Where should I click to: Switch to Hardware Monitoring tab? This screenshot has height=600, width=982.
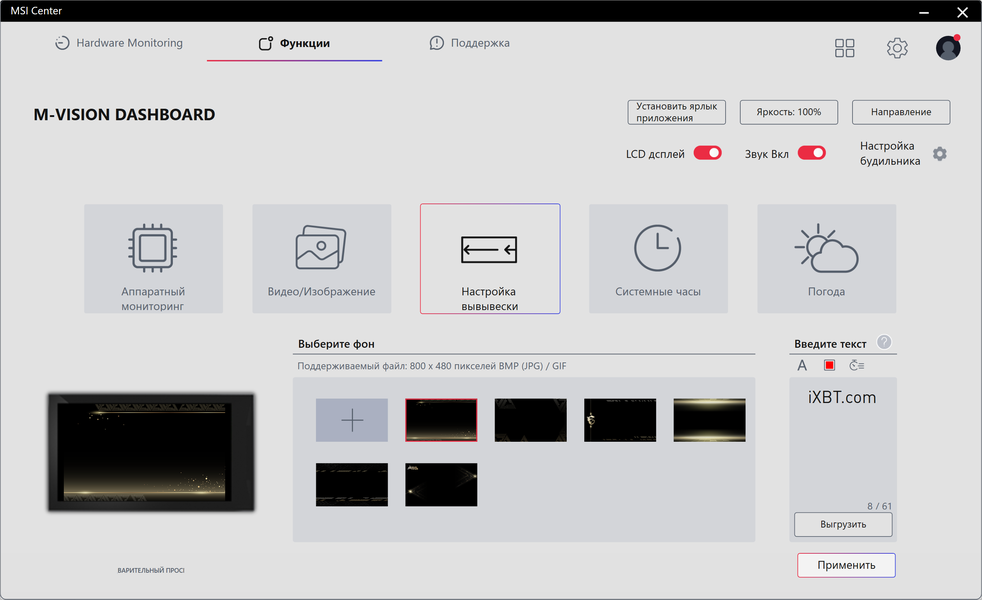point(119,43)
